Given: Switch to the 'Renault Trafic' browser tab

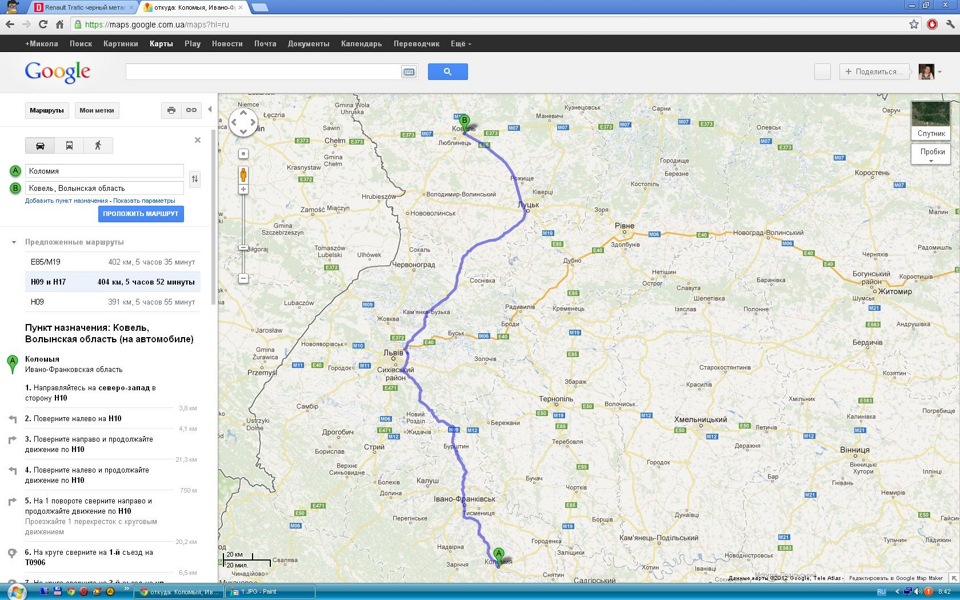Looking at the screenshot, I should tap(83, 7).
